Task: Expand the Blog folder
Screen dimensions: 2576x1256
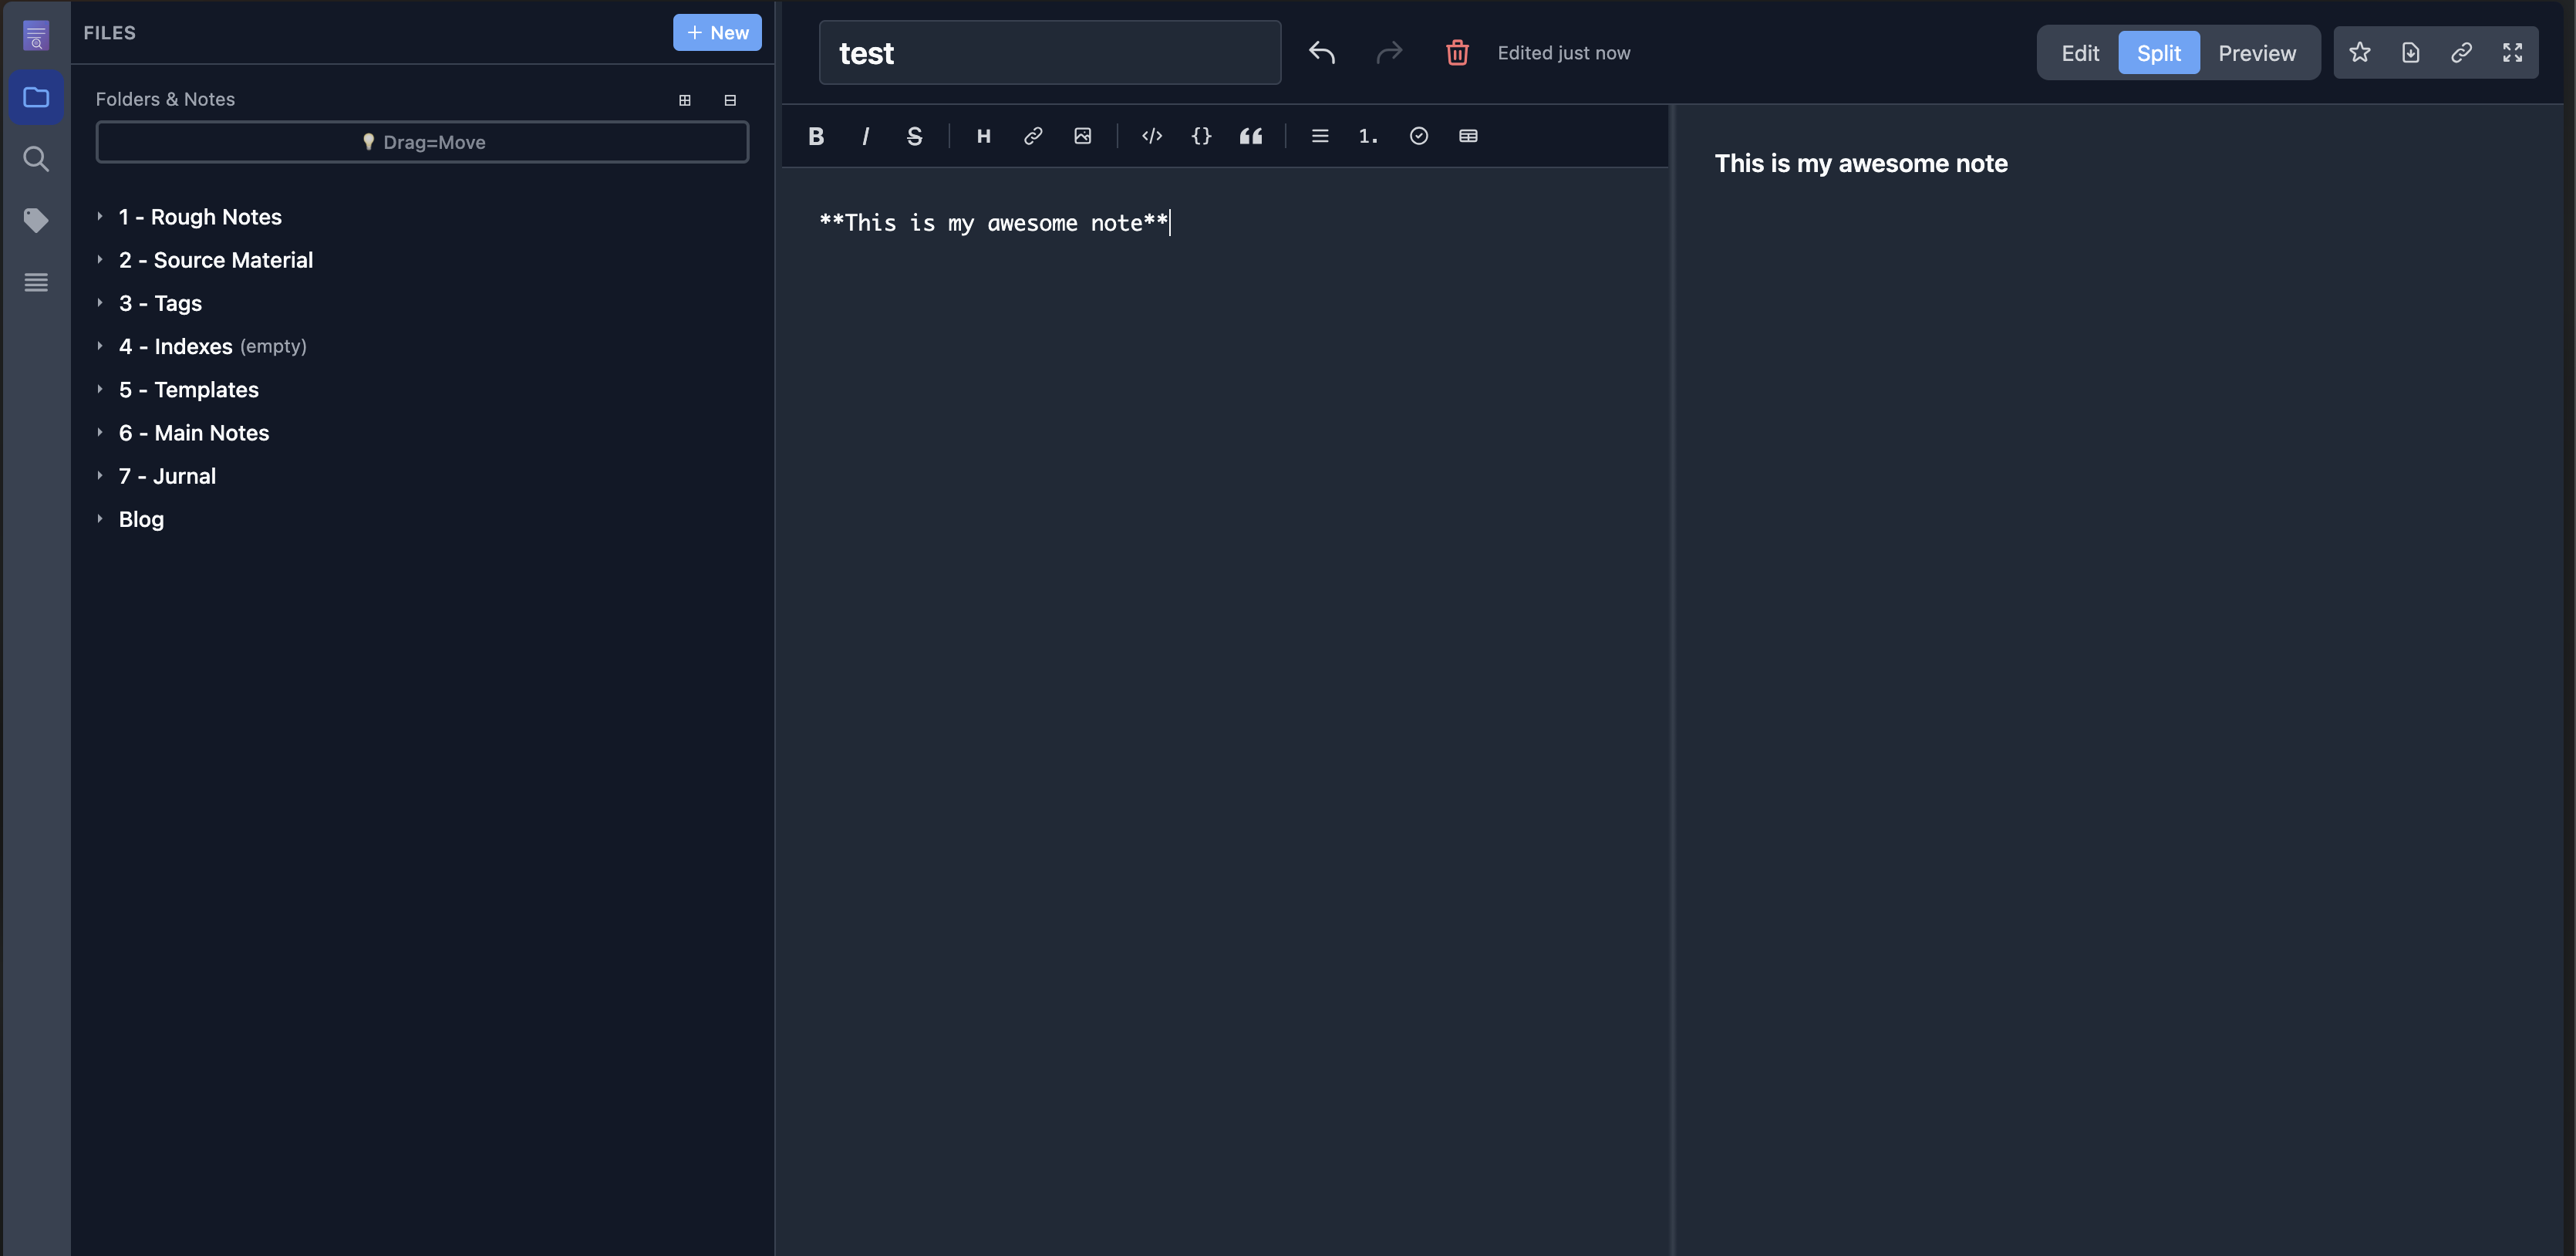Action: (x=100, y=519)
